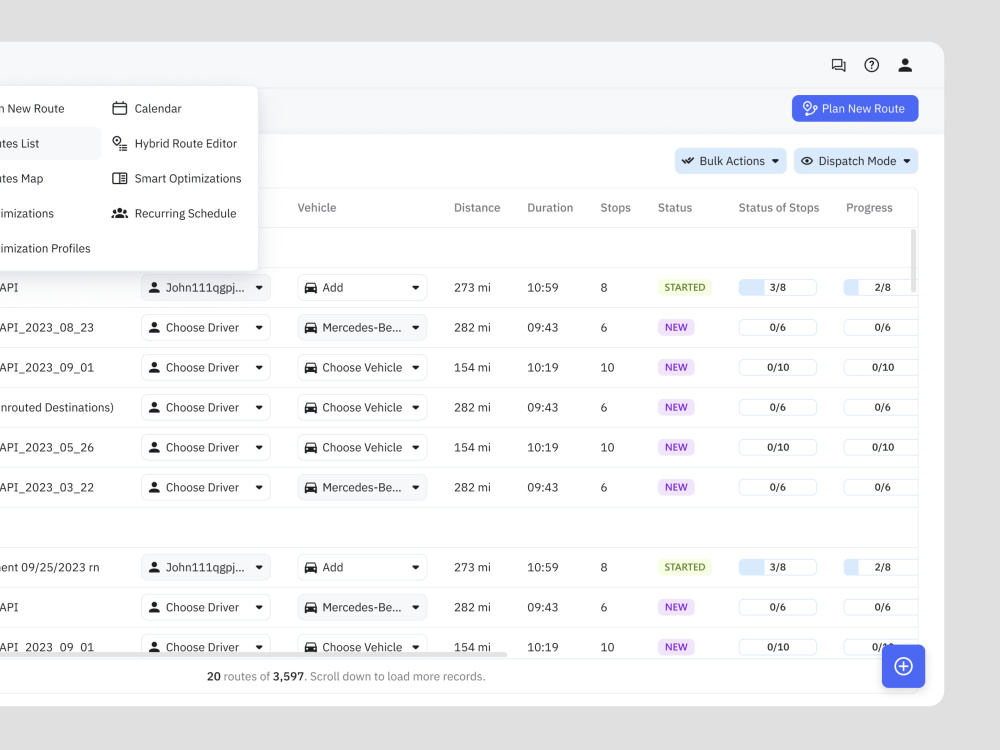Expand Mercedes-Be... vehicle dropdown for API_2023_03_22

click(362, 488)
